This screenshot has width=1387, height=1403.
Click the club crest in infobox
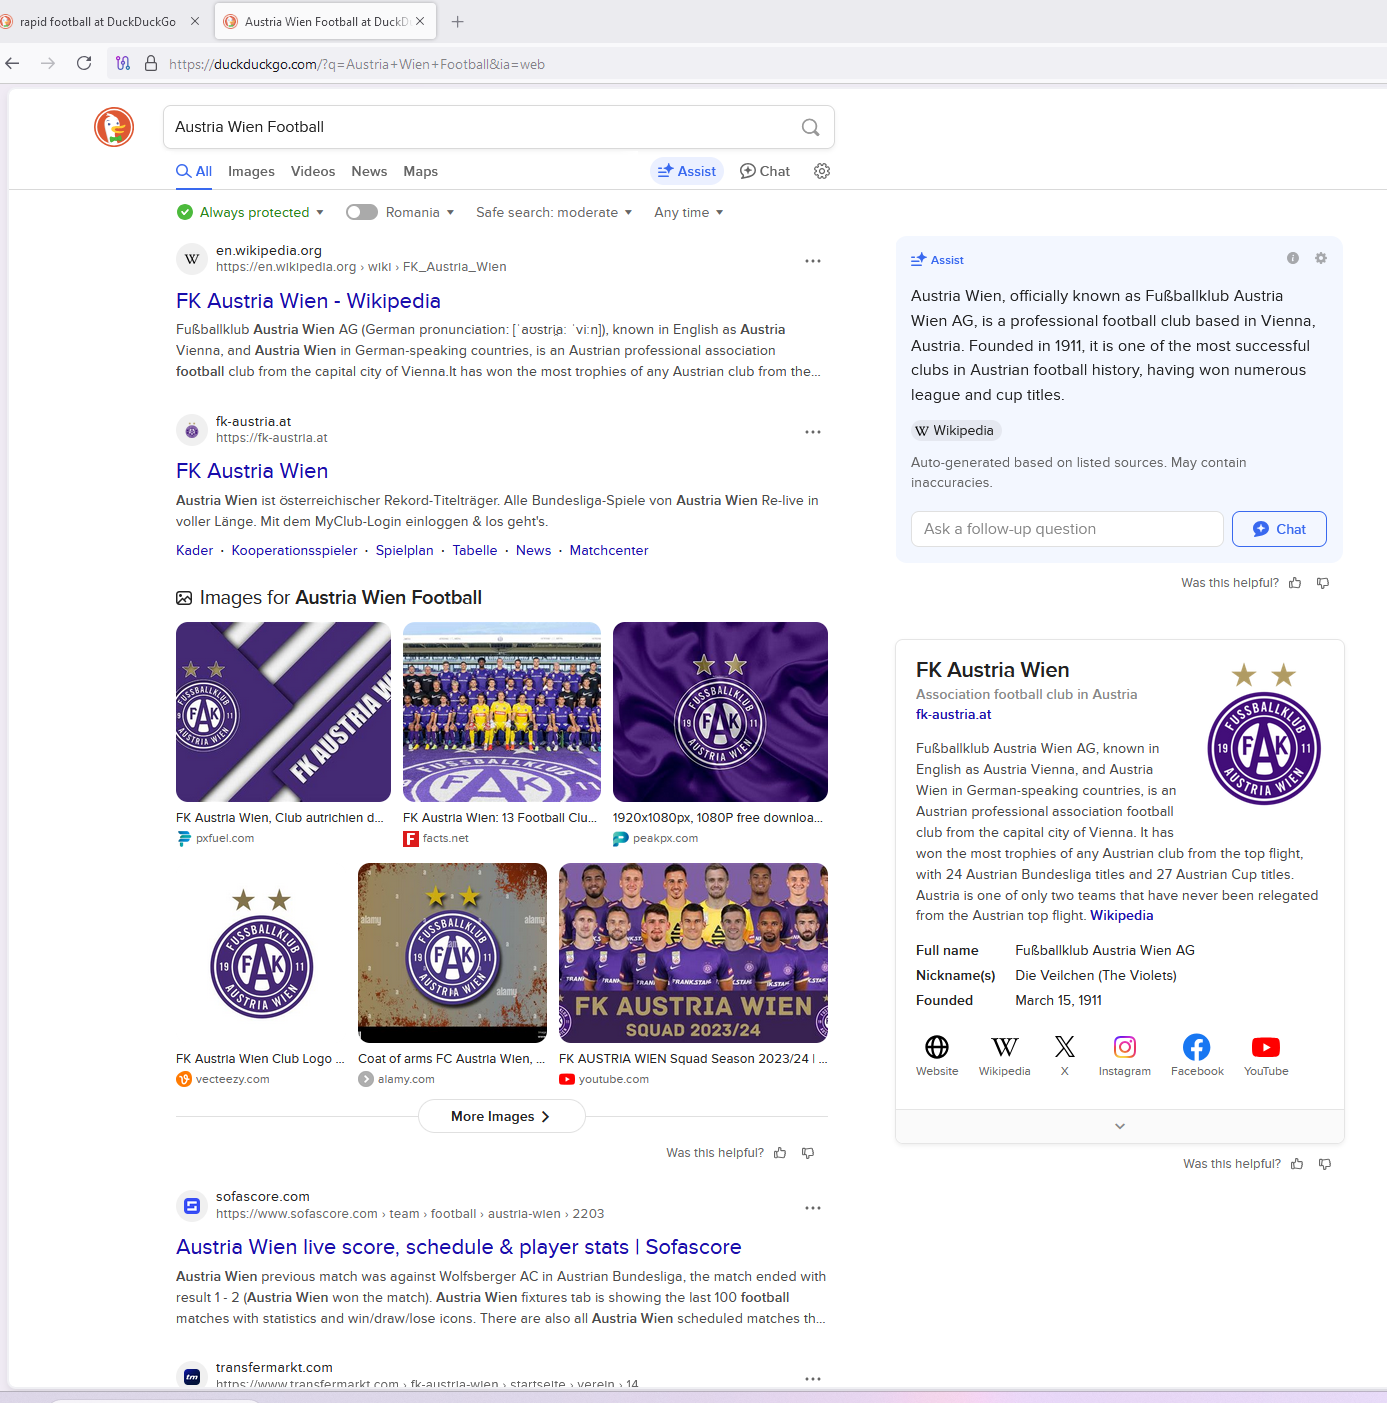[1264, 735]
